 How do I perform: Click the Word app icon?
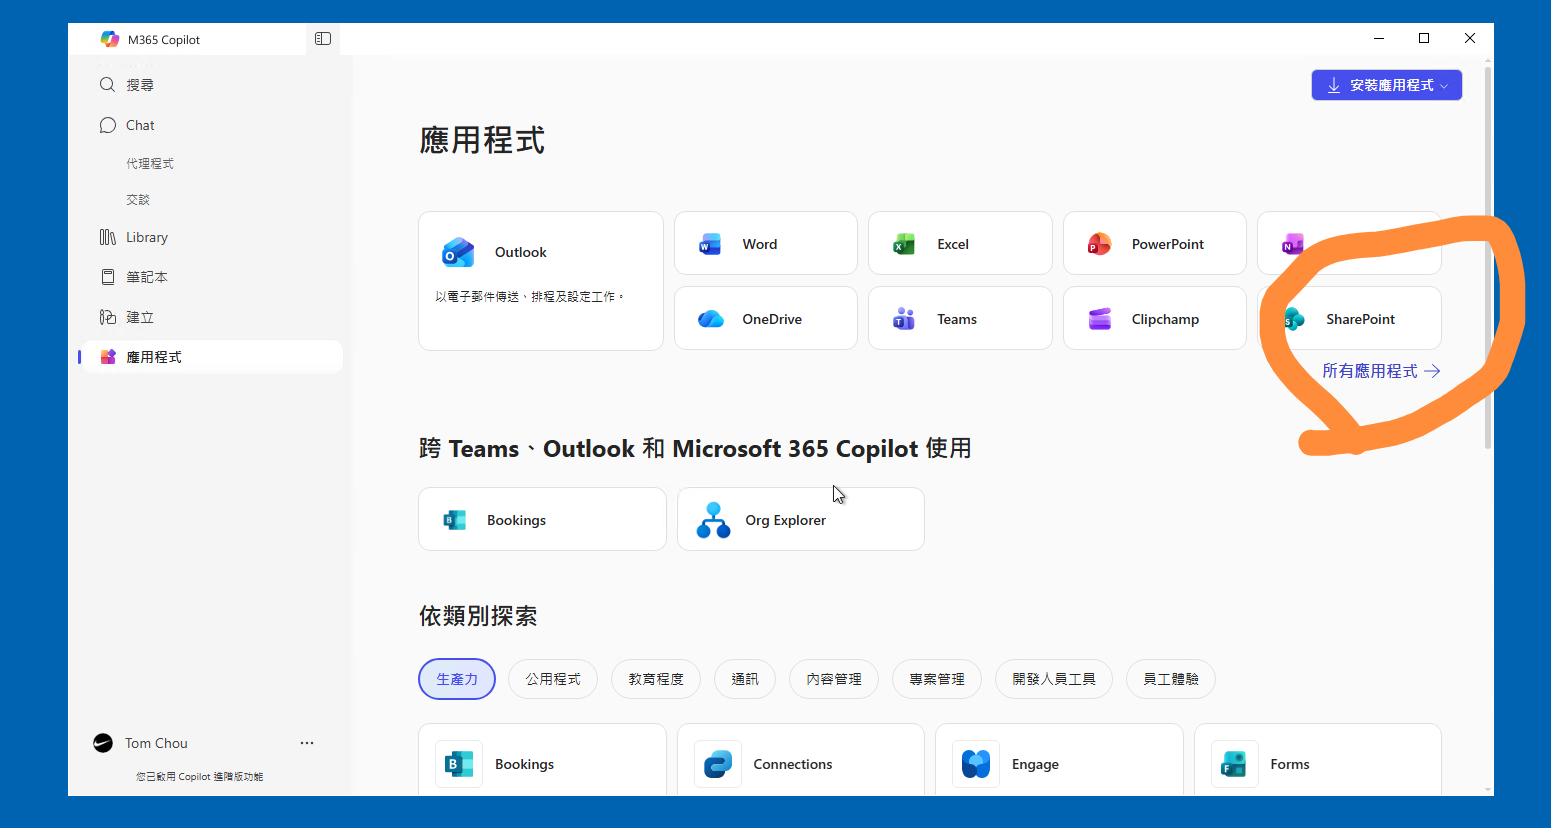click(x=710, y=244)
